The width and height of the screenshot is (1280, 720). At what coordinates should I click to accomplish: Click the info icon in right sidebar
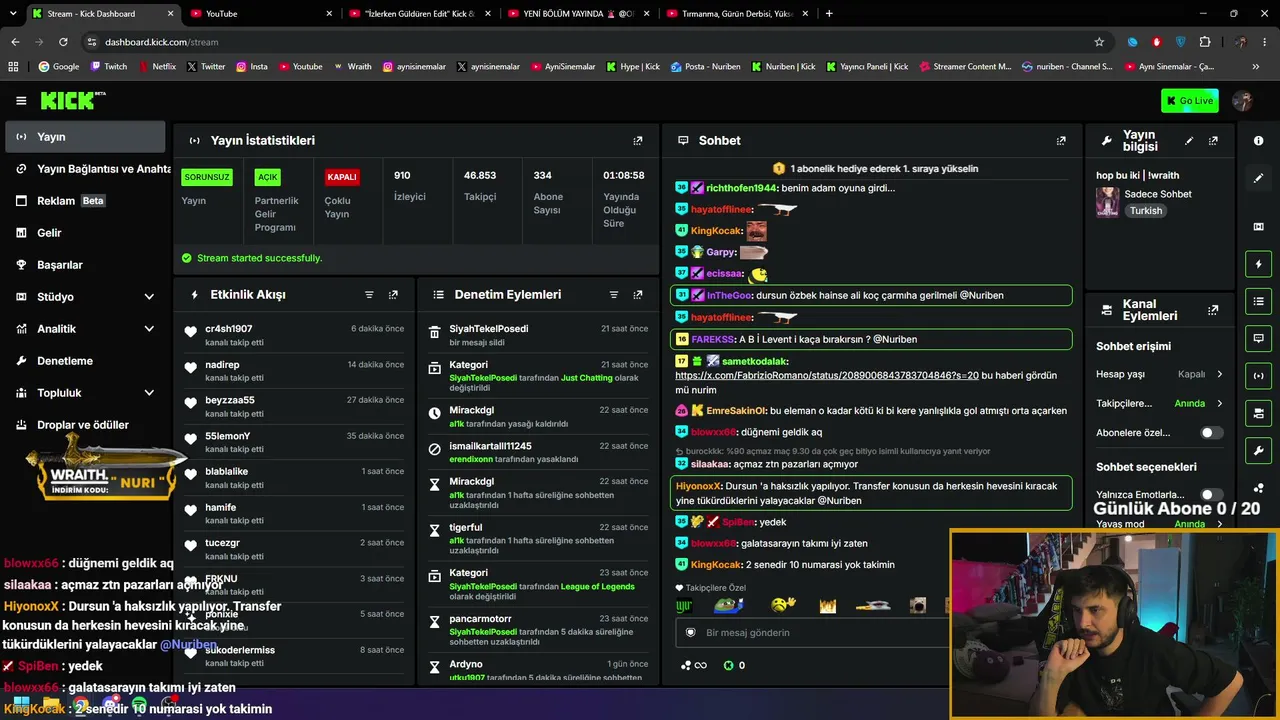click(x=1258, y=141)
